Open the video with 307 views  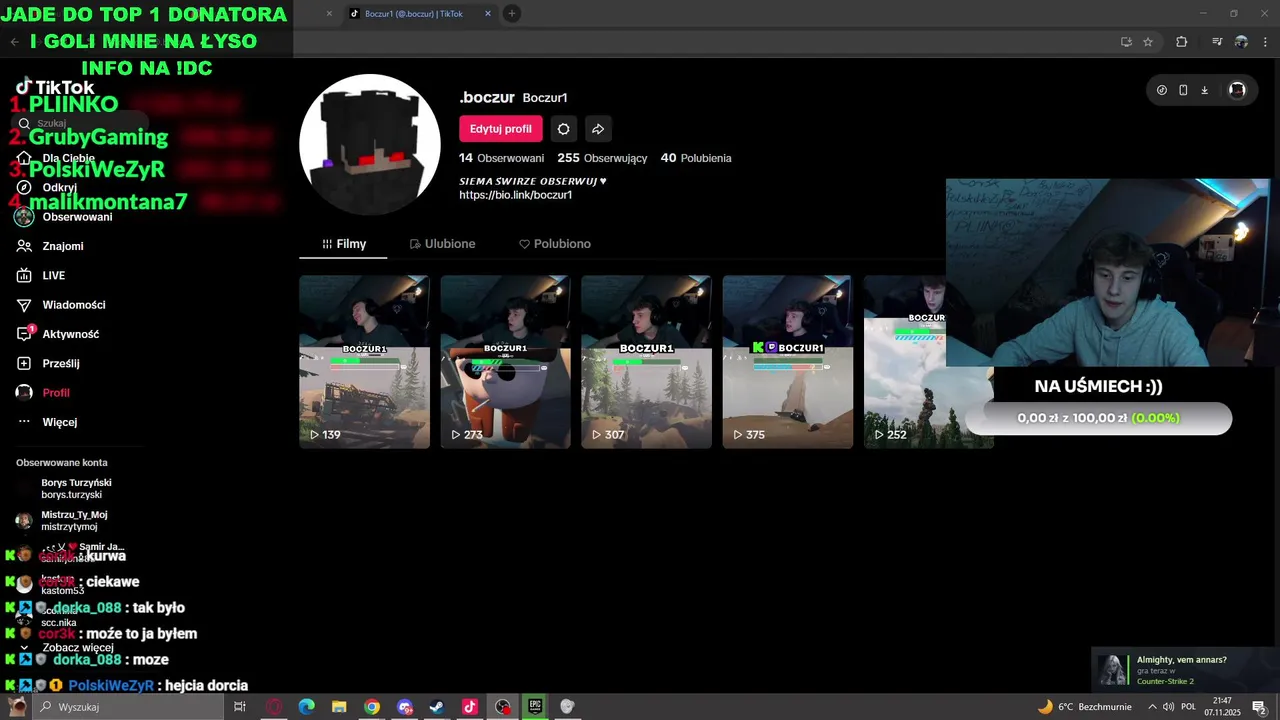(x=646, y=361)
